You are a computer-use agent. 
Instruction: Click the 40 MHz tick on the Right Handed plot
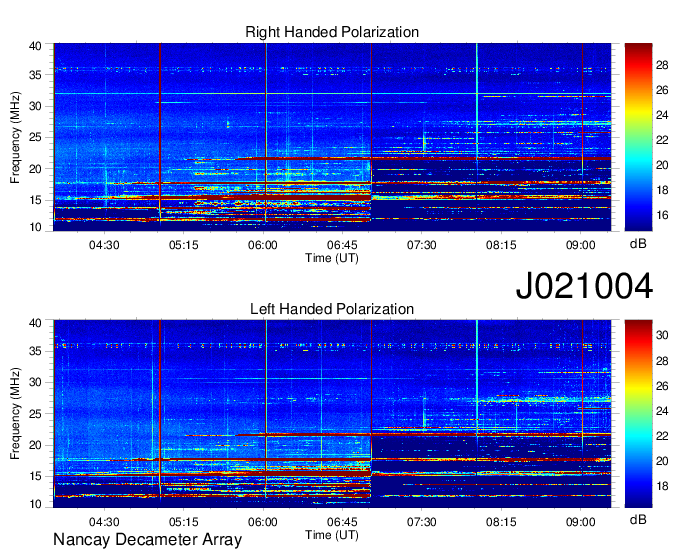(x=35, y=46)
